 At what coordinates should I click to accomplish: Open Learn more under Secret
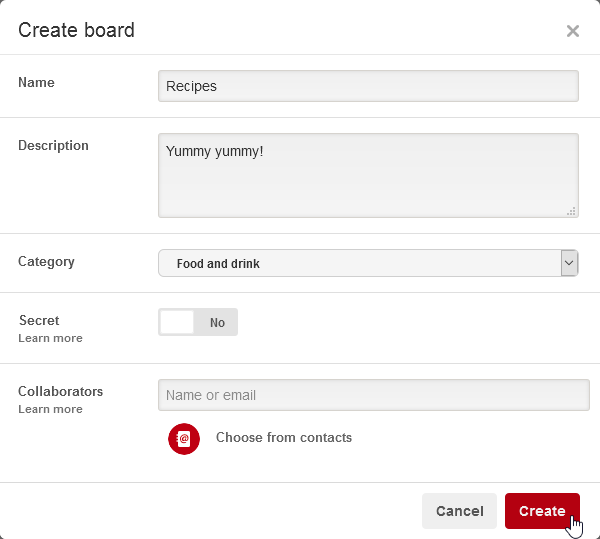[50, 339]
